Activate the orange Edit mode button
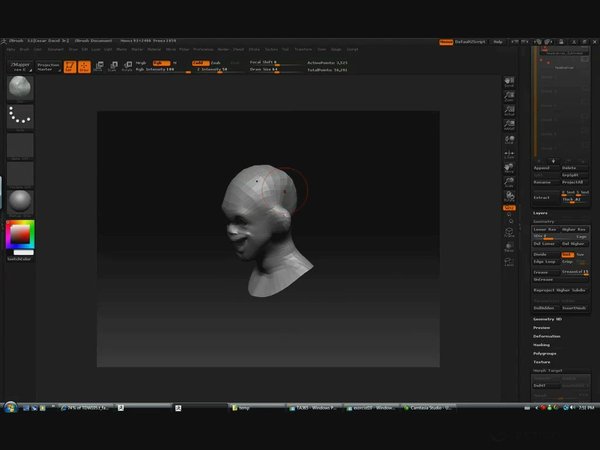 70,67
